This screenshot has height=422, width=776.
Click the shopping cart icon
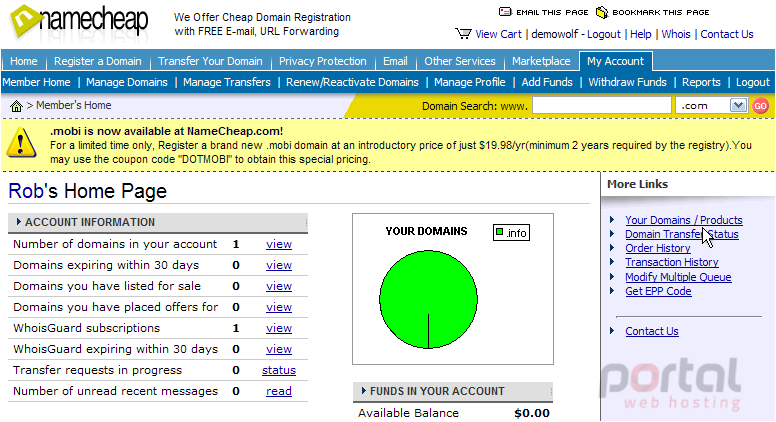click(463, 34)
